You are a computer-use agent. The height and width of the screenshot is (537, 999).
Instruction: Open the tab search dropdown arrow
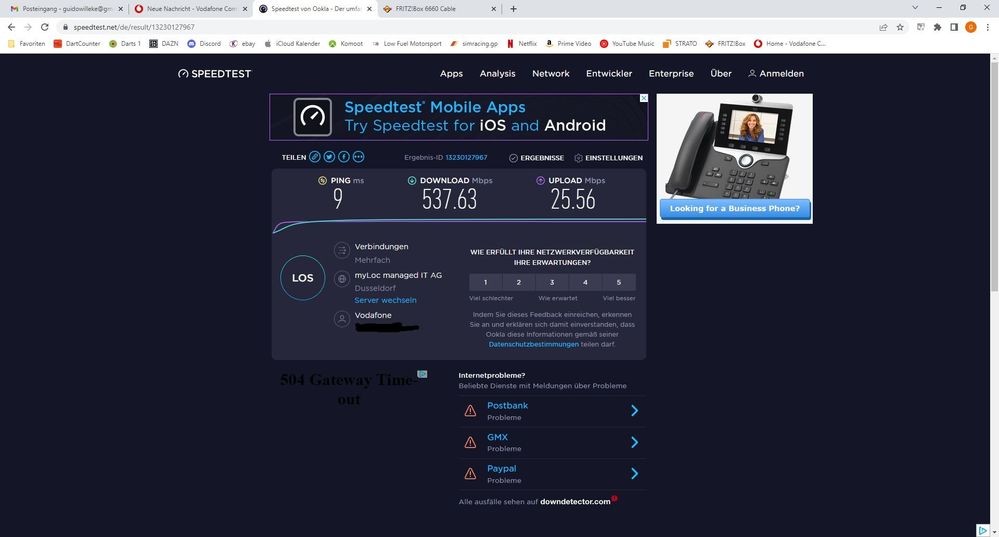click(x=915, y=8)
